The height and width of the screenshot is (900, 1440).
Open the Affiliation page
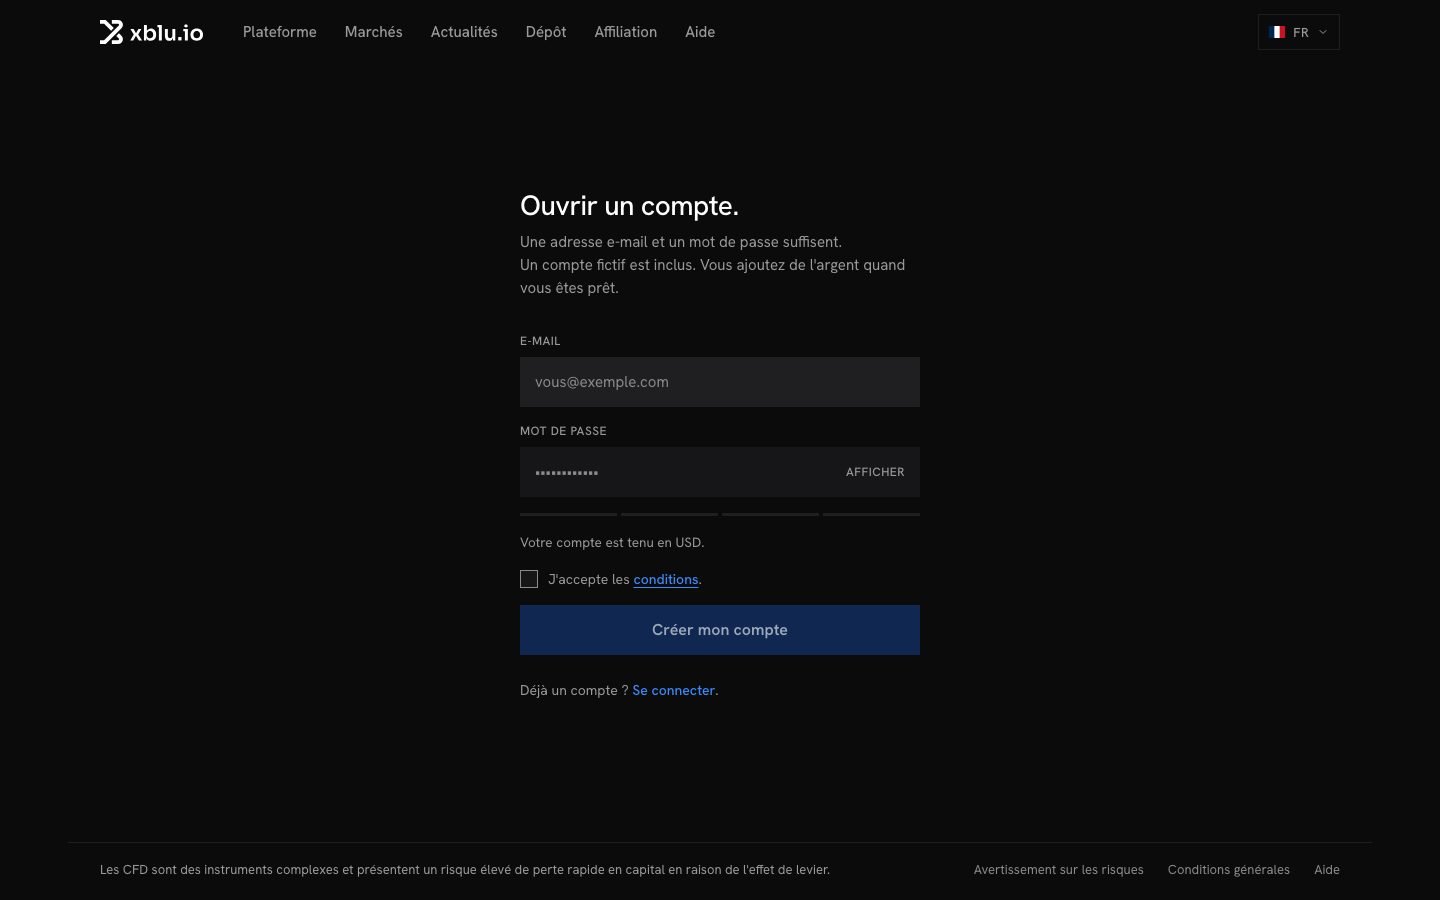(x=626, y=32)
